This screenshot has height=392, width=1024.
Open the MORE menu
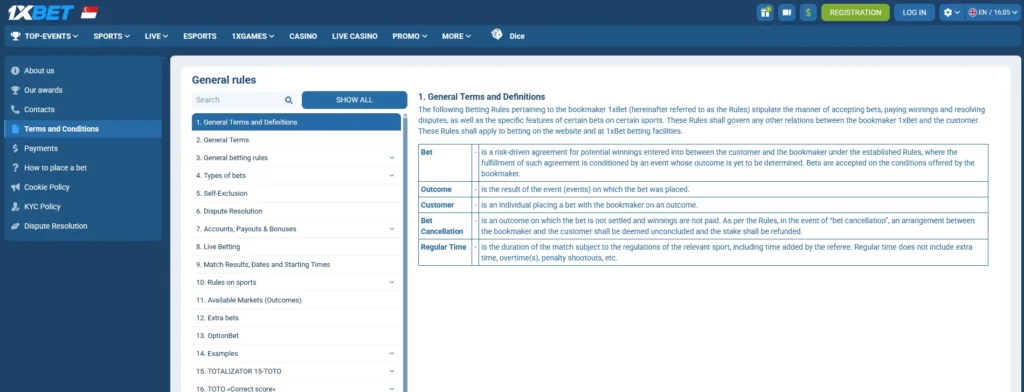click(456, 36)
